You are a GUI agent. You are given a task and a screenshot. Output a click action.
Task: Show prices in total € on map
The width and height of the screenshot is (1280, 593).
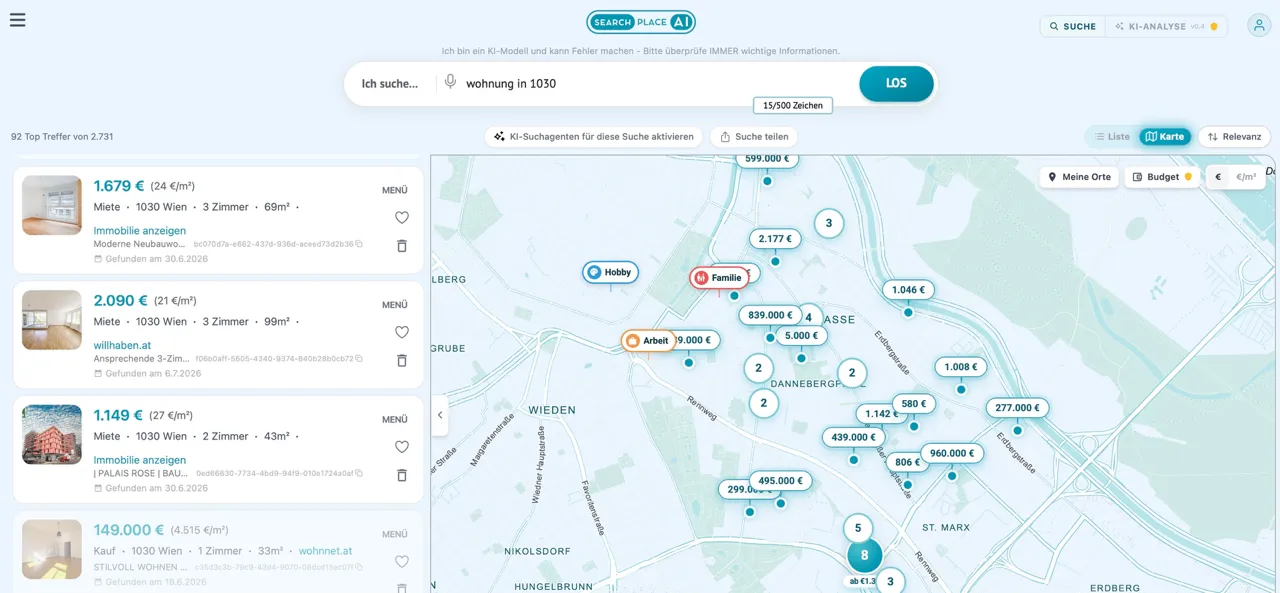click(x=1218, y=177)
